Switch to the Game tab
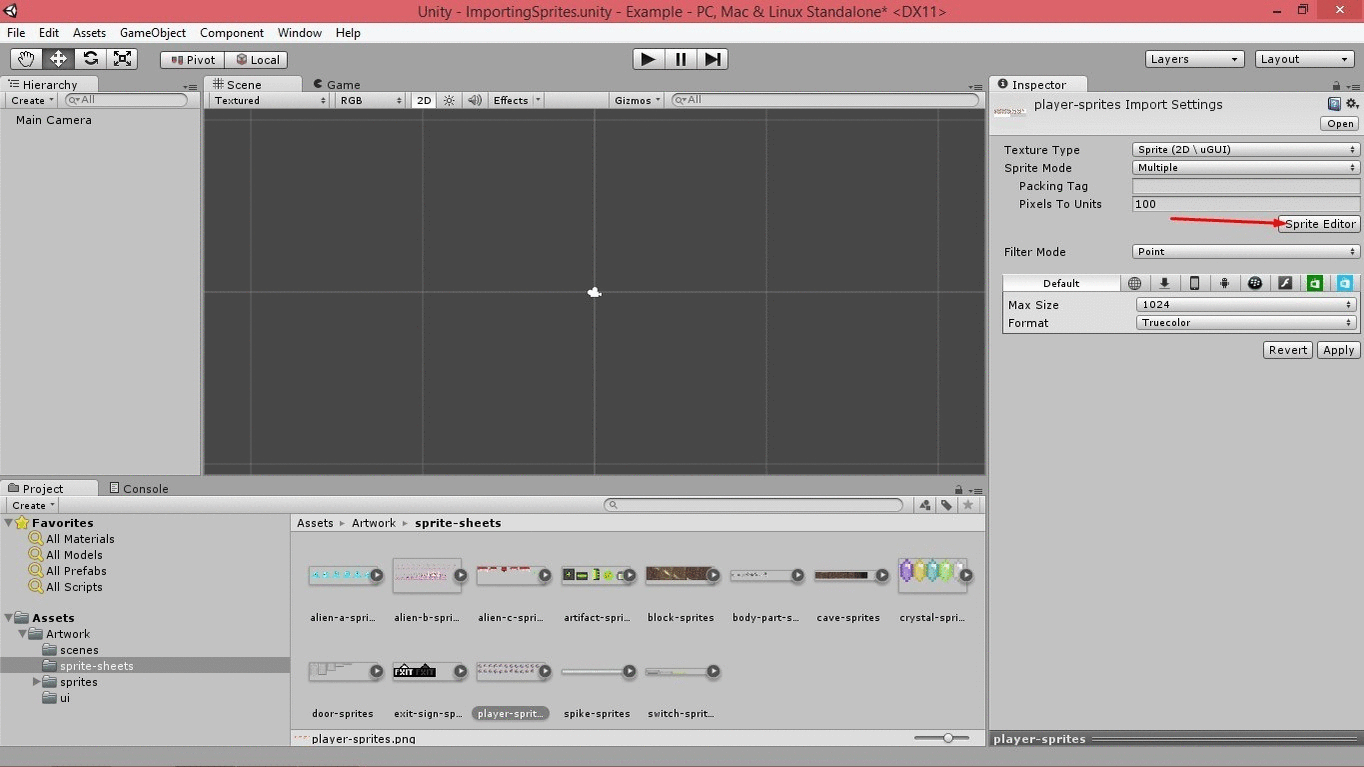 point(336,85)
